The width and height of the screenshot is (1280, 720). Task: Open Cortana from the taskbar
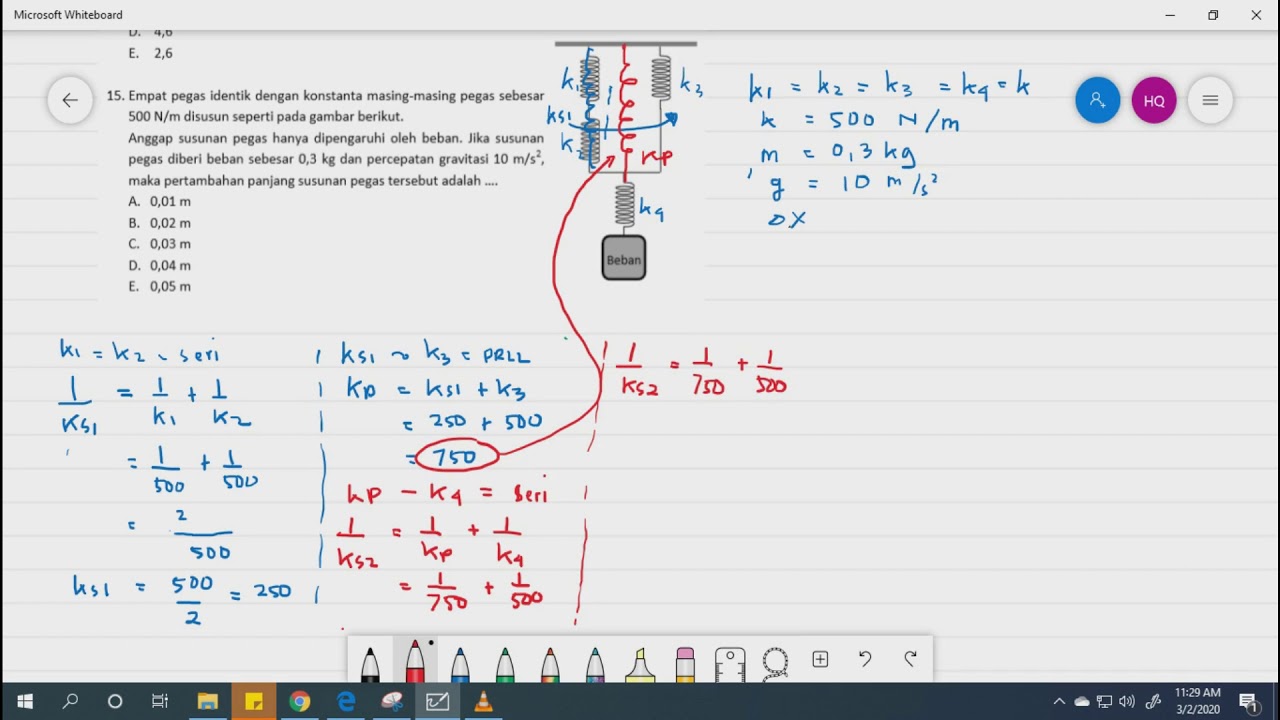click(x=115, y=701)
